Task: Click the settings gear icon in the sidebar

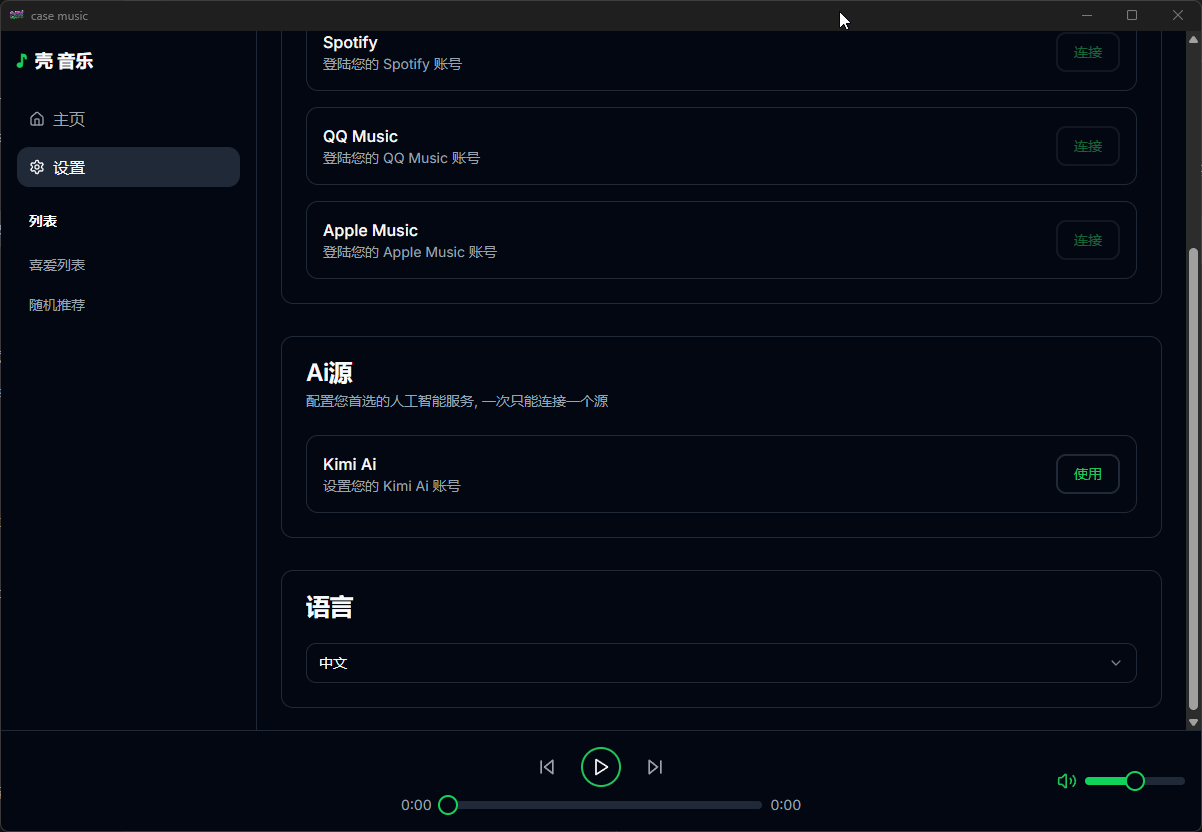Action: [x=37, y=167]
